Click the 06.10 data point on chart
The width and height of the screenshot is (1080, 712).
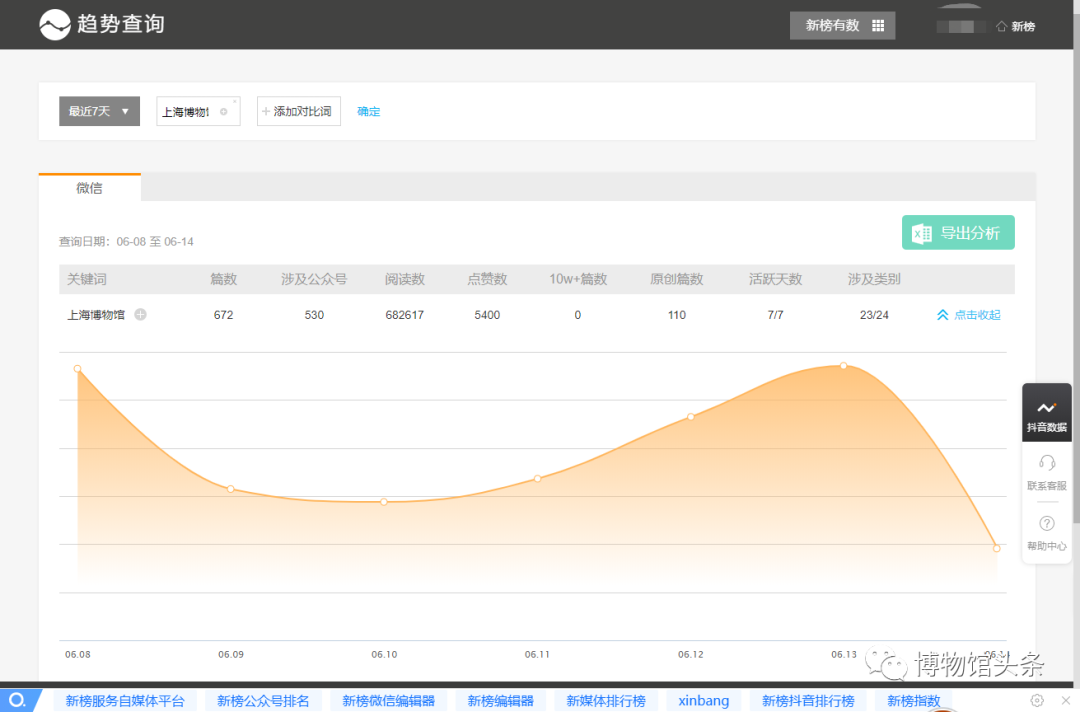point(384,502)
